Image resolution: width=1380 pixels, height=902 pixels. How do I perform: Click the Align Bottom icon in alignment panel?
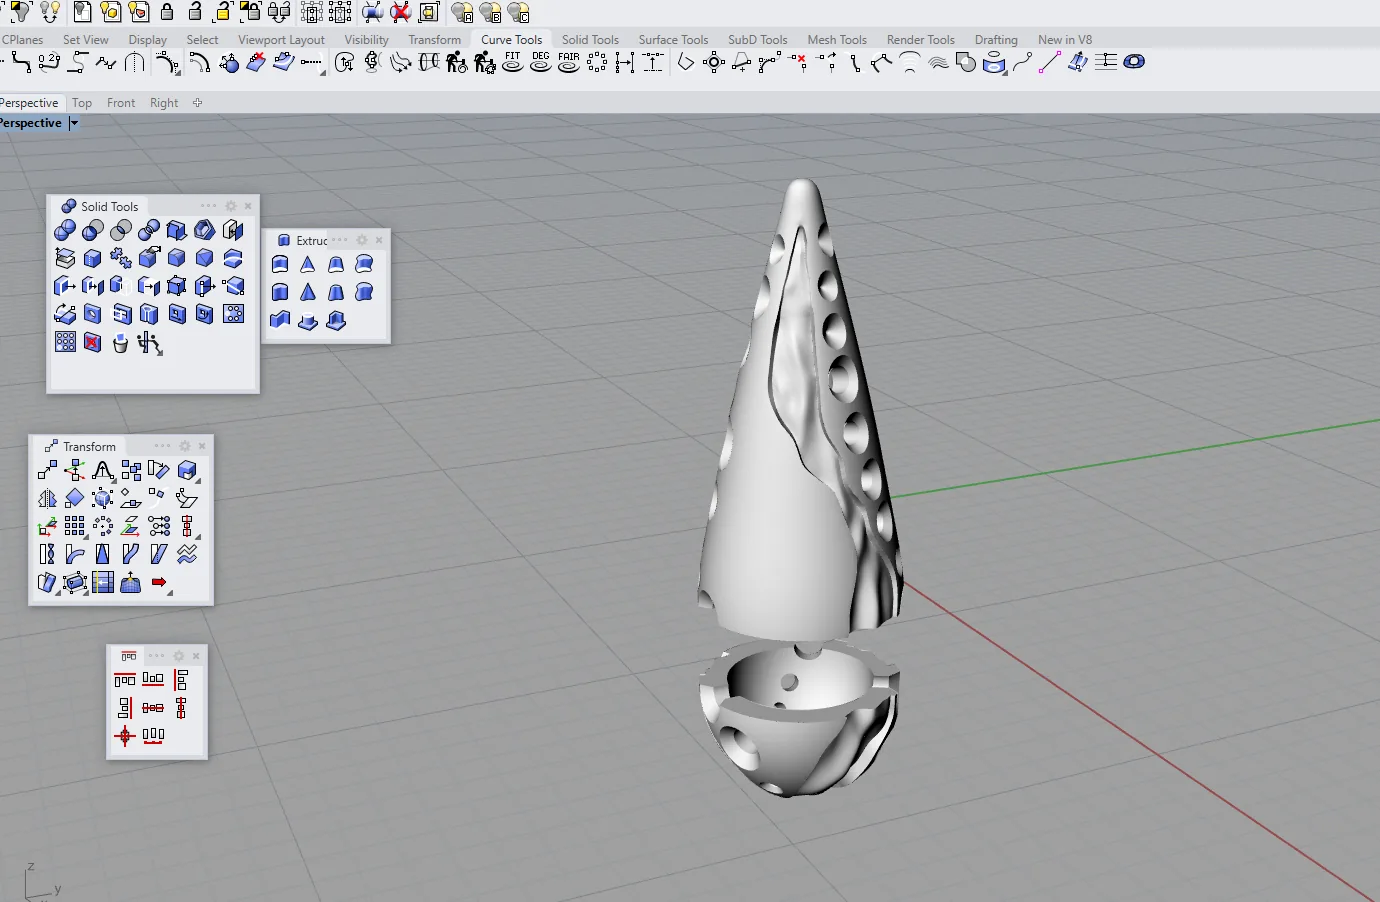(x=153, y=680)
